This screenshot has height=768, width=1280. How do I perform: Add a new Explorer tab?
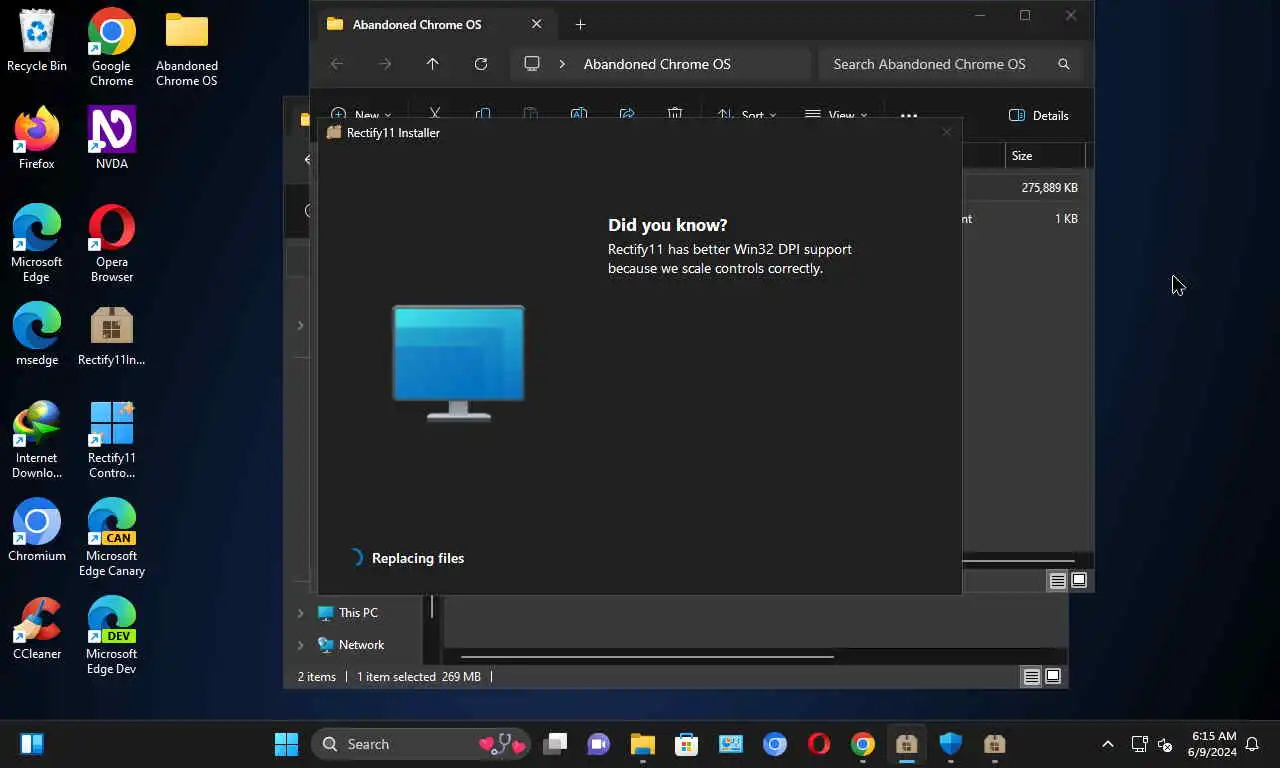(580, 25)
